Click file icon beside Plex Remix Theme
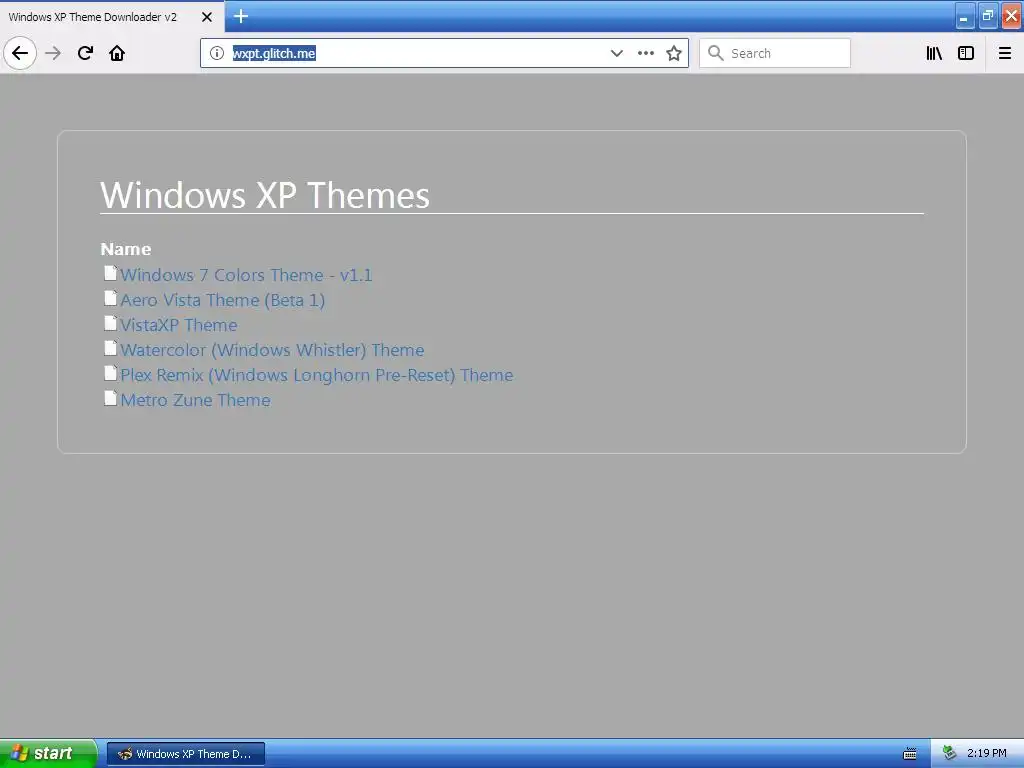1024x768 pixels. click(x=110, y=373)
